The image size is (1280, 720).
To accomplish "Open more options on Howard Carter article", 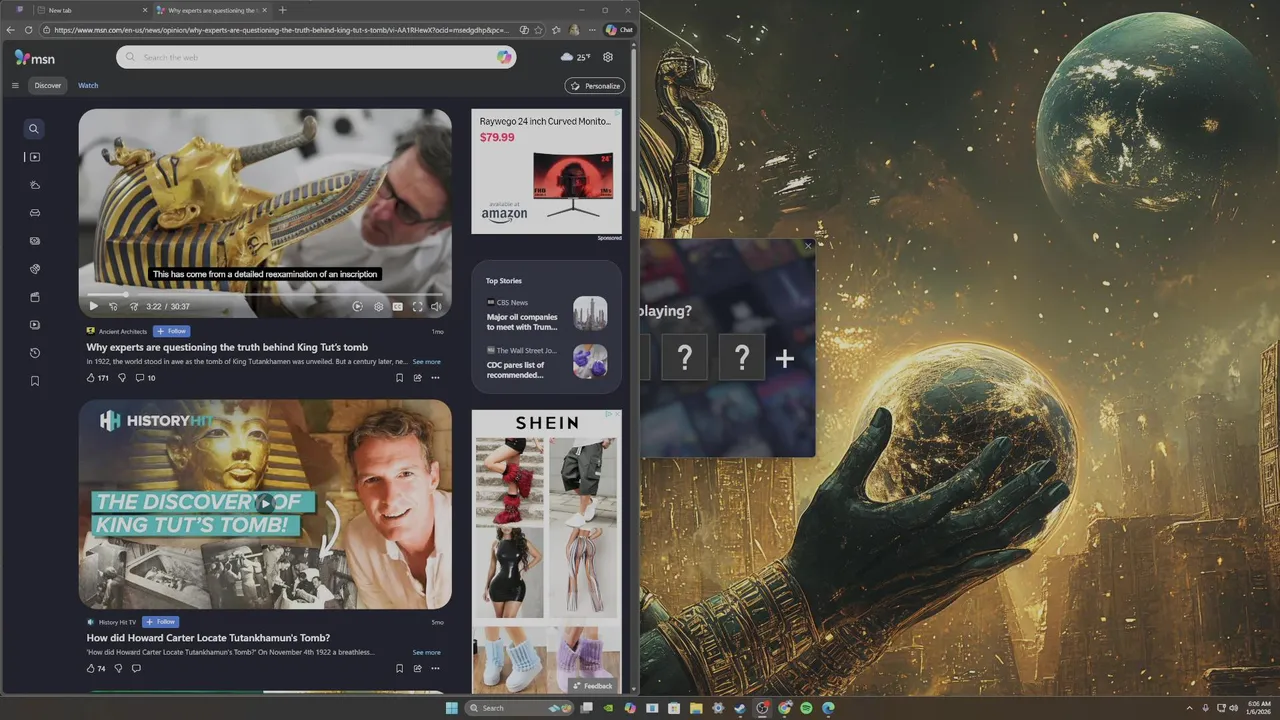I will point(435,669).
